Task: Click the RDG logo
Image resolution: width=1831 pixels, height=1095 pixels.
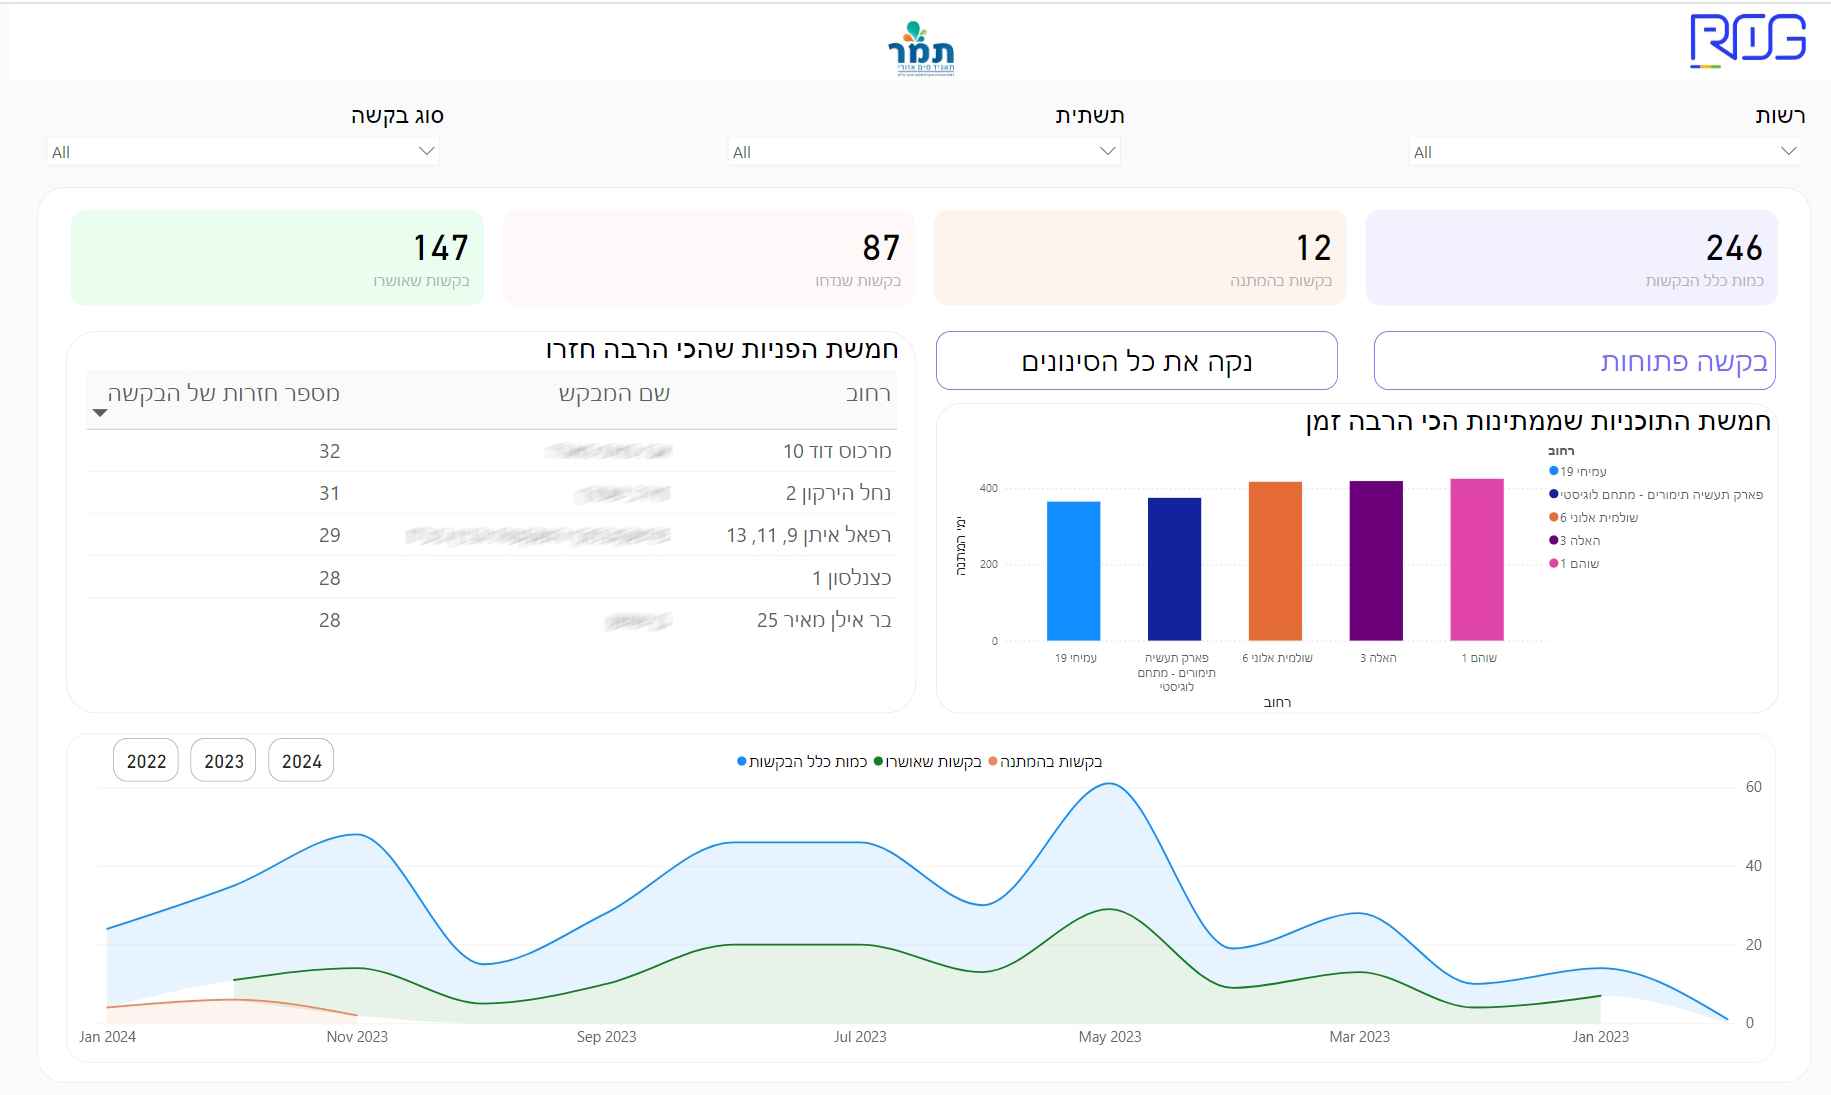Action: pyautogui.click(x=1747, y=40)
